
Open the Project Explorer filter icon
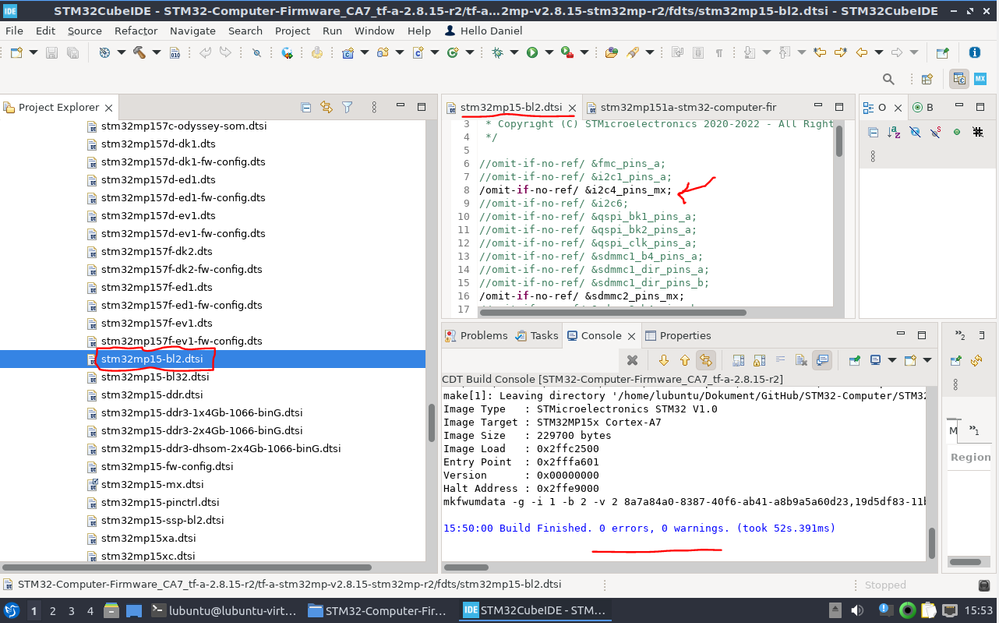[347, 107]
